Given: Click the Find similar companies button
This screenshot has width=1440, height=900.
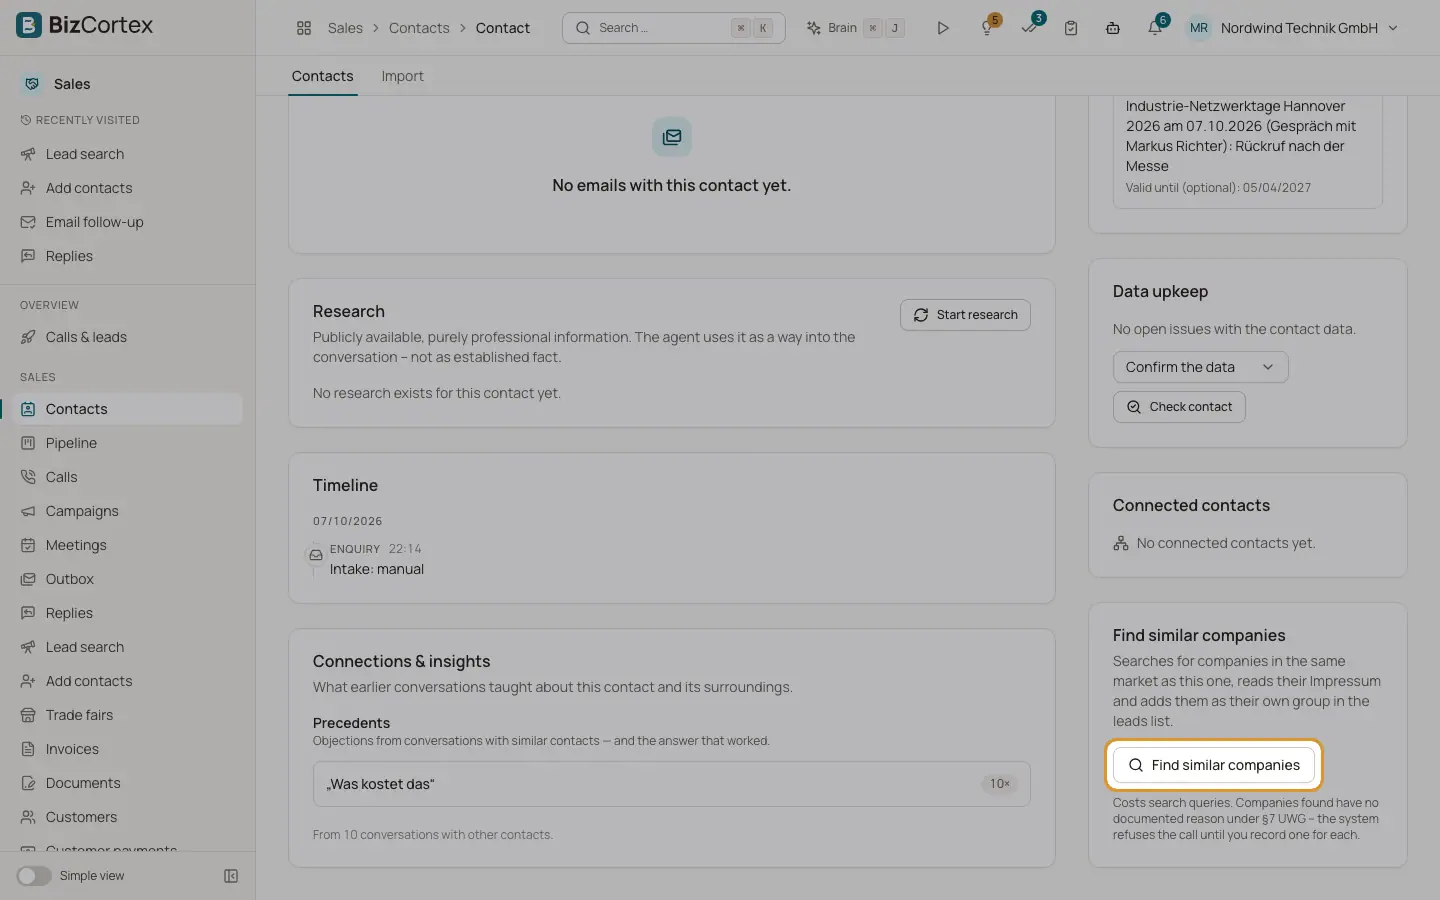Looking at the screenshot, I should pyautogui.click(x=1214, y=765).
